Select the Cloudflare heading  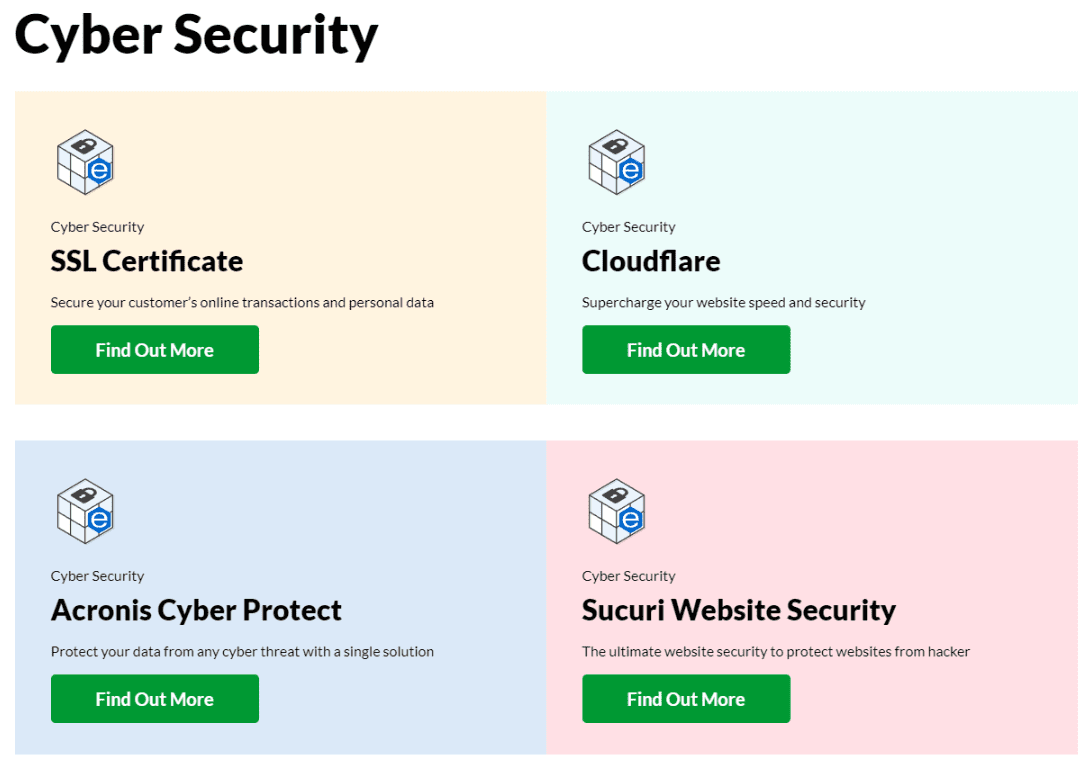click(x=651, y=262)
